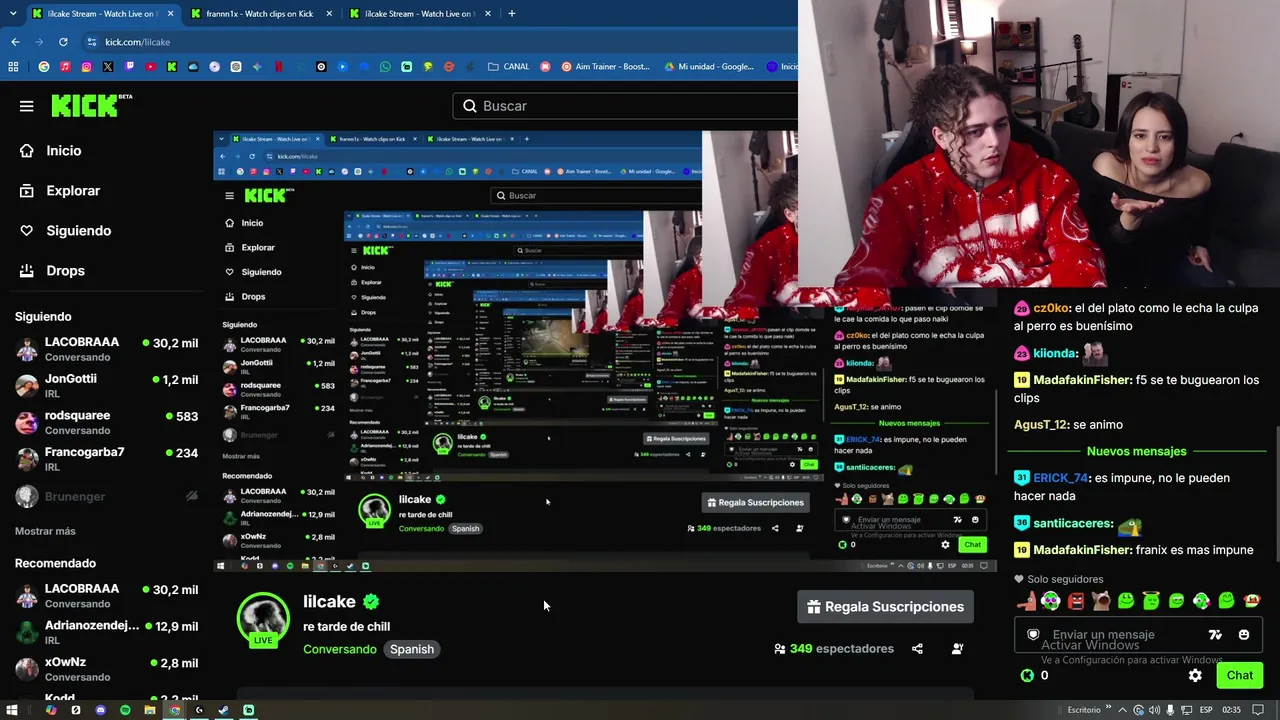The image size is (1280, 720).
Task: Open the Twitch bookmark icon
Action: point(129,67)
